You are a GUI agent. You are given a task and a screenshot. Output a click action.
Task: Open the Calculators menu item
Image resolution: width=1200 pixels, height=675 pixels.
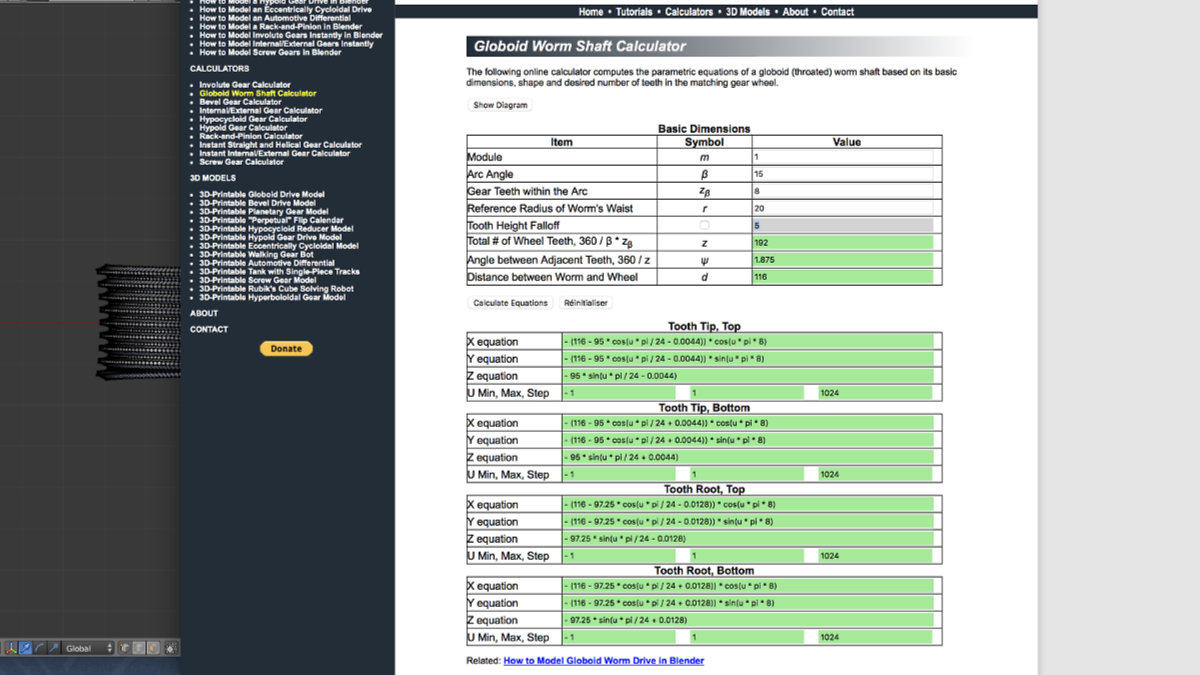(689, 12)
